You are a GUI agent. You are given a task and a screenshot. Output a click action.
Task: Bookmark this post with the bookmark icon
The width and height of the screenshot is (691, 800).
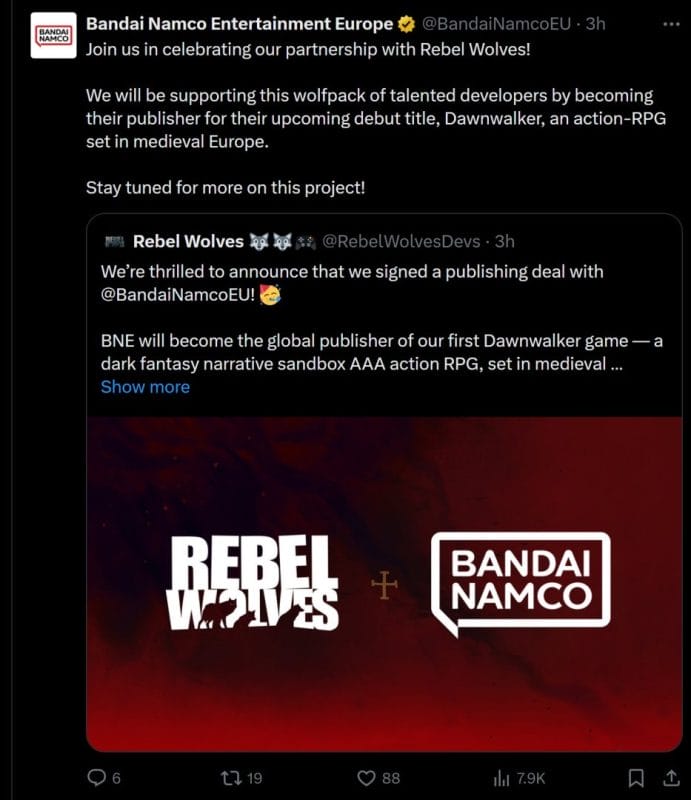coord(634,777)
